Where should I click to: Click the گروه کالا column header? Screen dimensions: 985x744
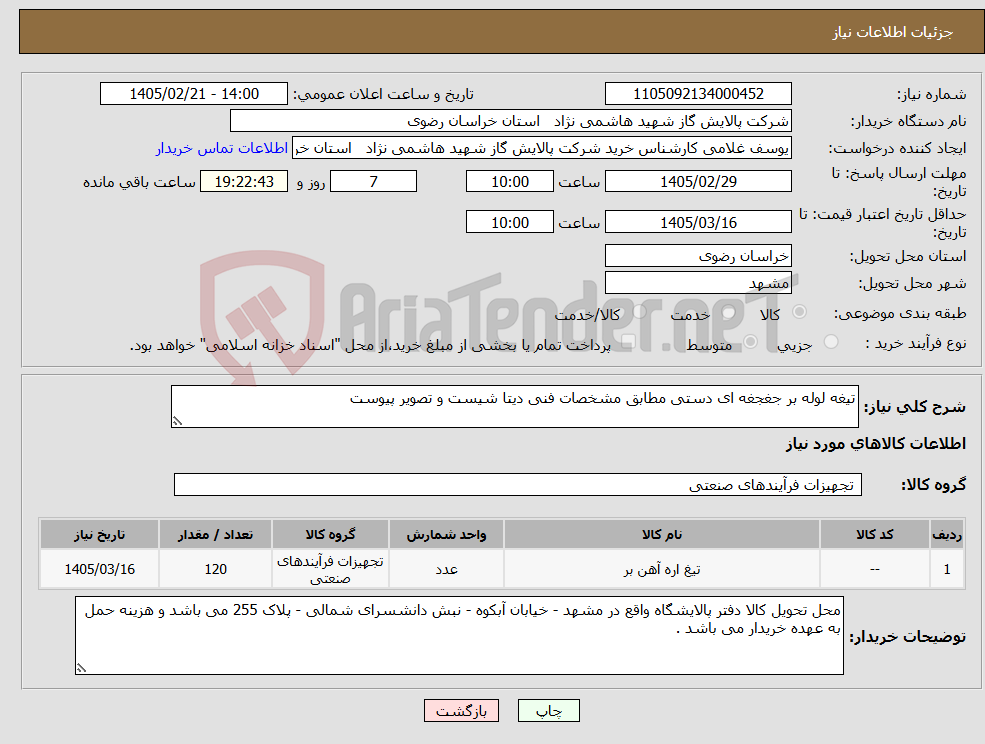(330, 534)
